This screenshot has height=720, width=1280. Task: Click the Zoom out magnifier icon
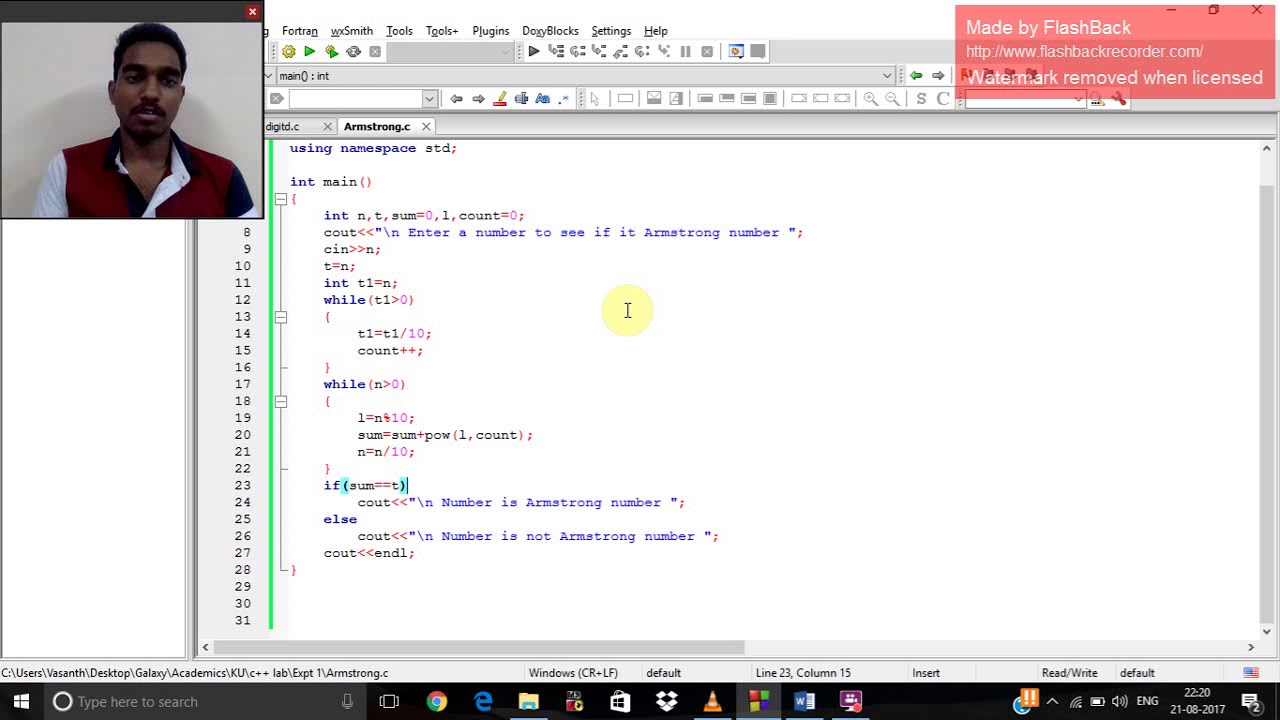tap(892, 98)
